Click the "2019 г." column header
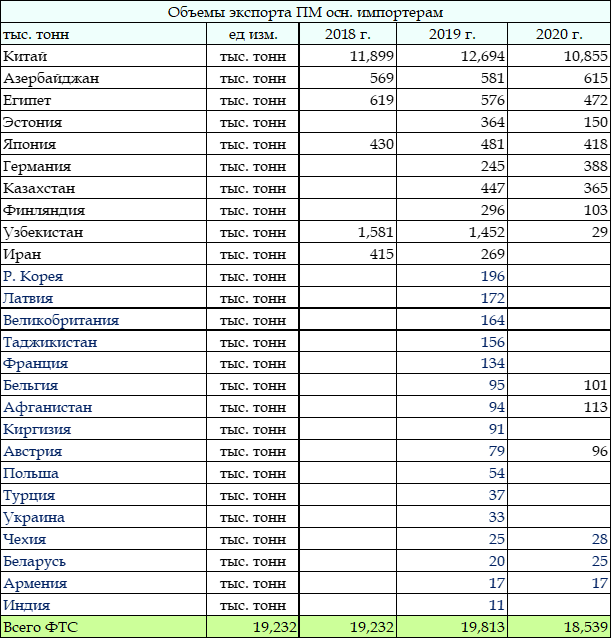Viewport: 612px width, 639px height. click(451, 34)
